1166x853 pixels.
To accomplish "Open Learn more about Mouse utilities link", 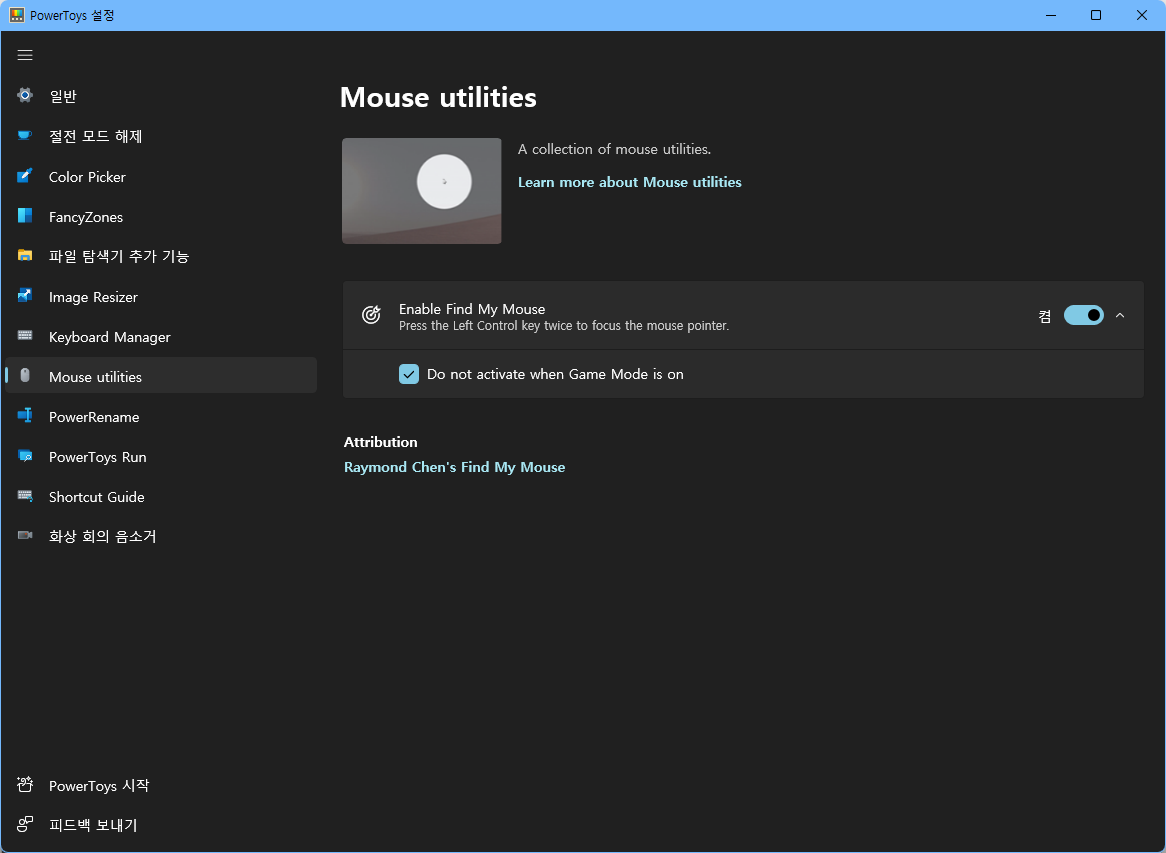I will click(629, 182).
